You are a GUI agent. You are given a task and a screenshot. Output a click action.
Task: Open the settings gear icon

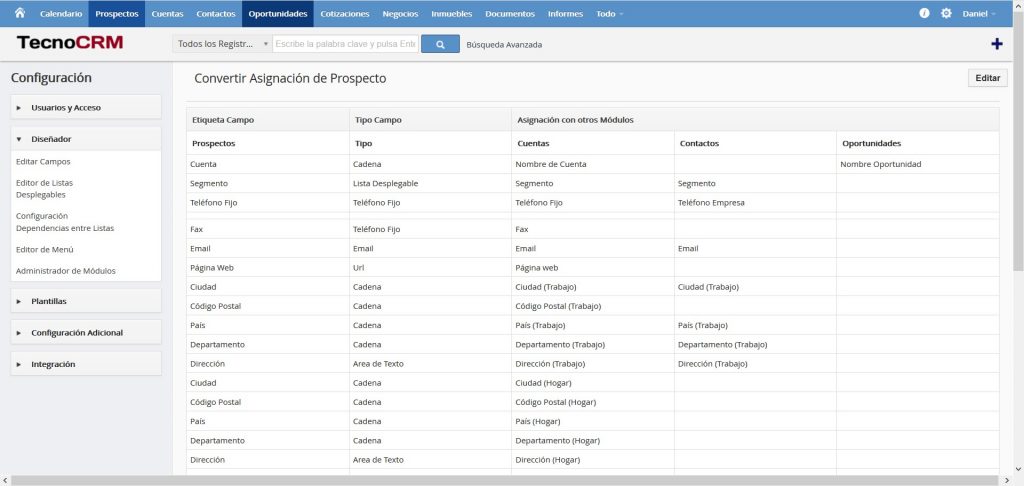pyautogui.click(x=946, y=14)
